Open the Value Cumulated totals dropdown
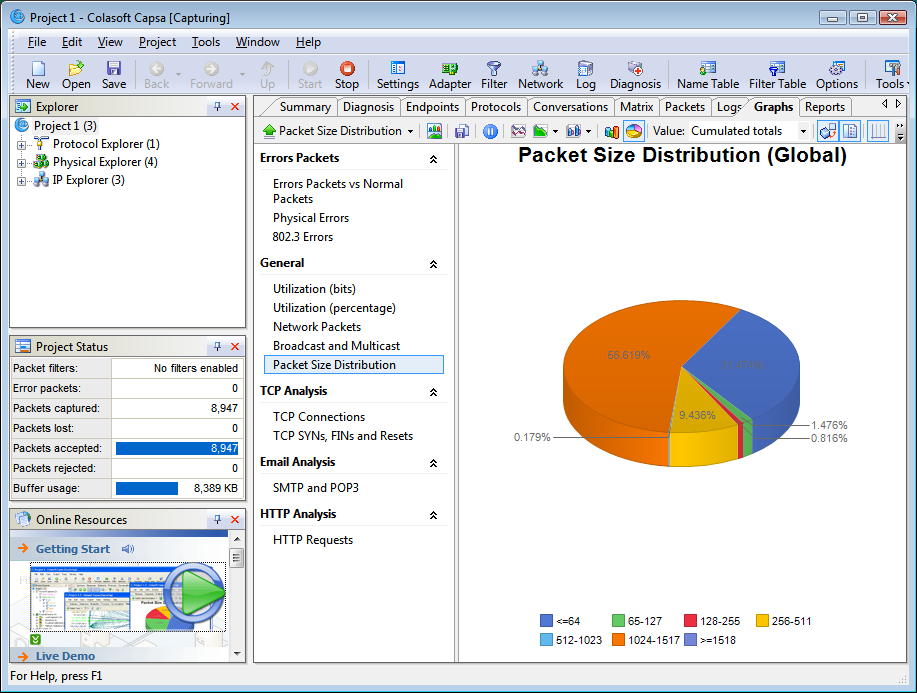Image resolution: width=917 pixels, height=693 pixels. (803, 131)
